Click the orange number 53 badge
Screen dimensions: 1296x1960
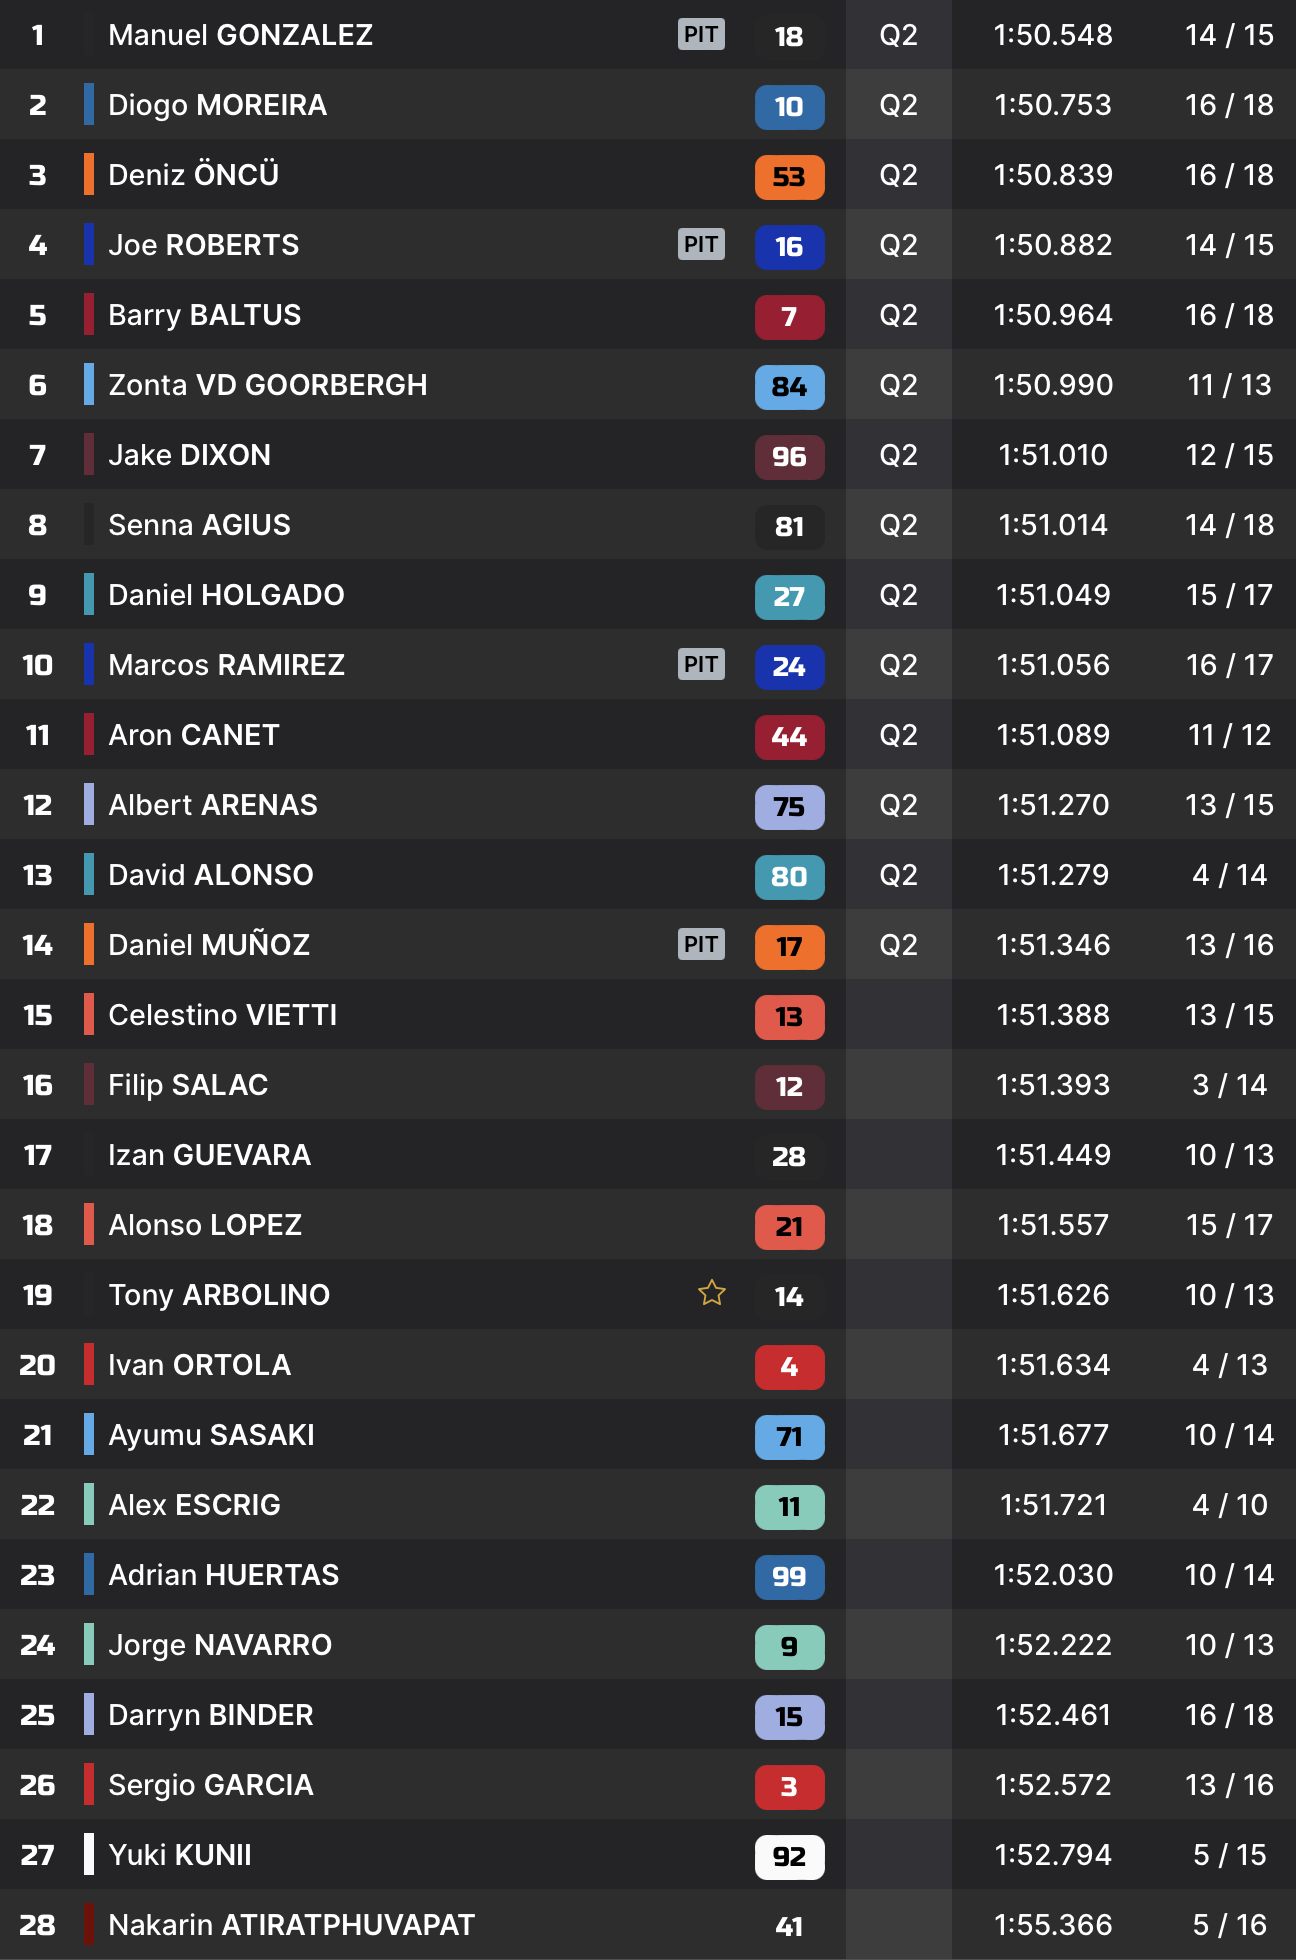[x=789, y=177]
